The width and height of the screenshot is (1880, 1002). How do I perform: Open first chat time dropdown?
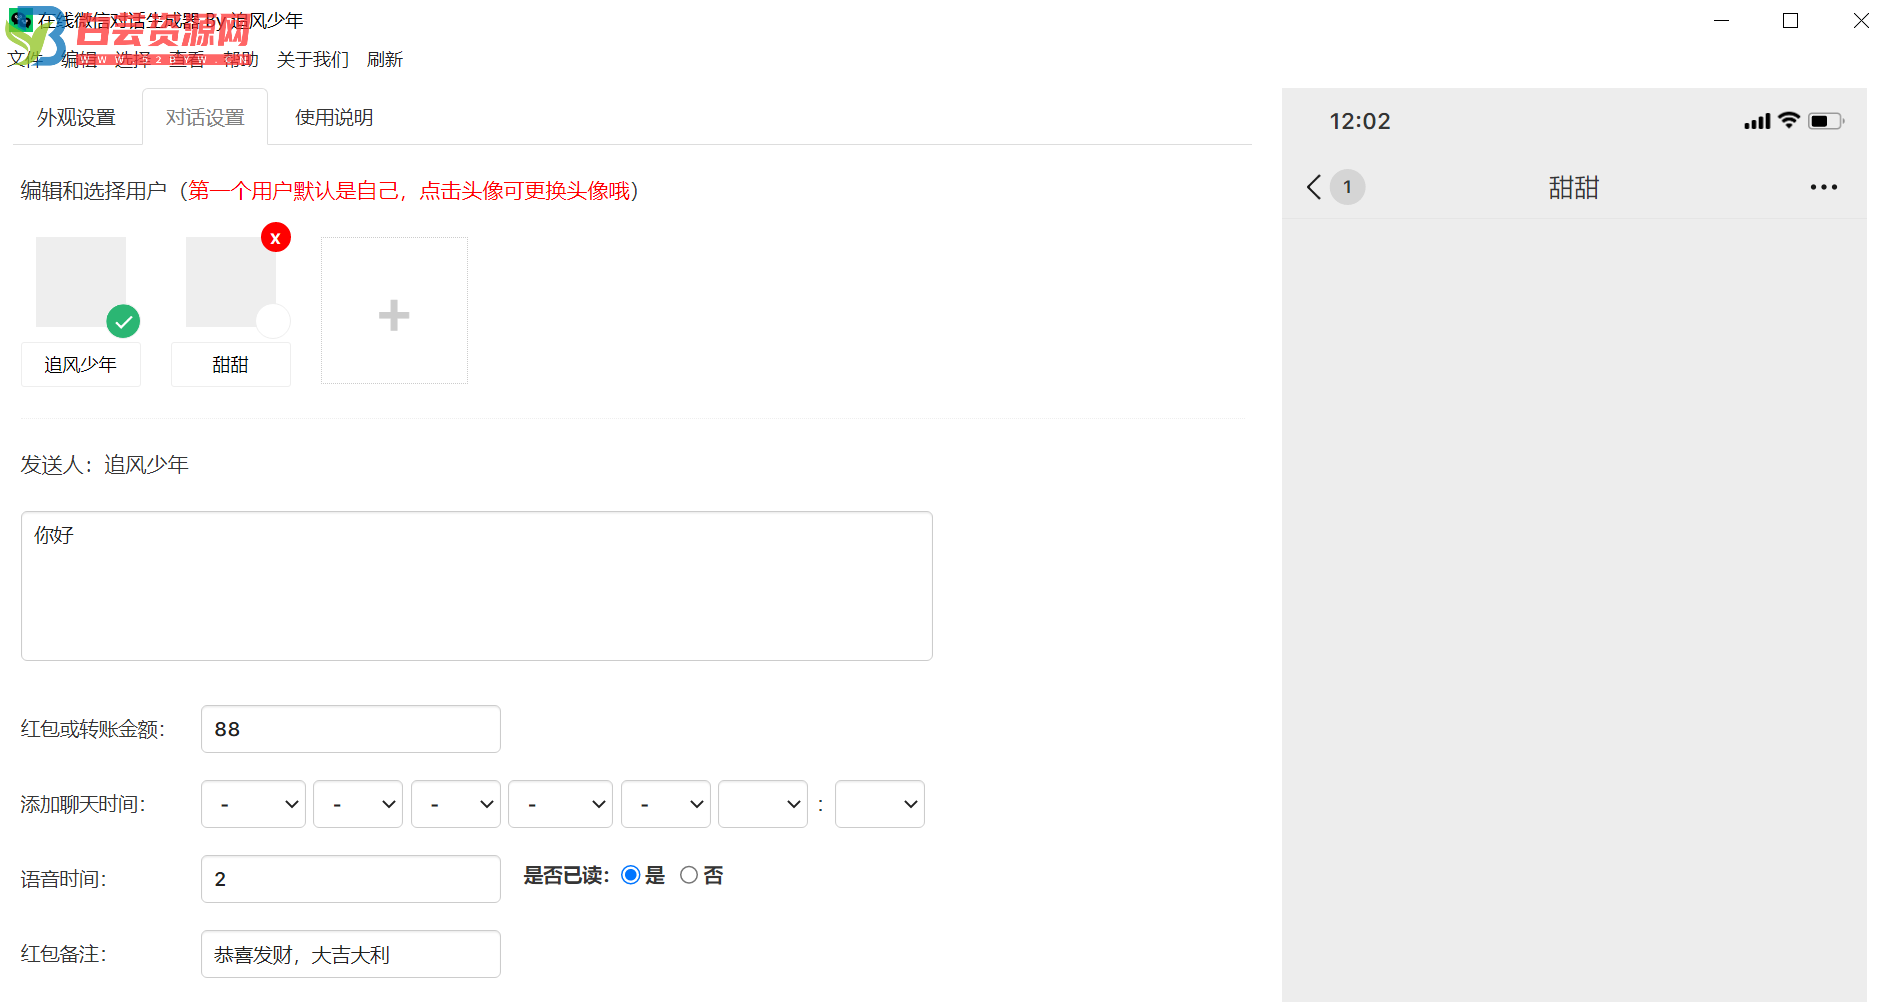click(254, 804)
